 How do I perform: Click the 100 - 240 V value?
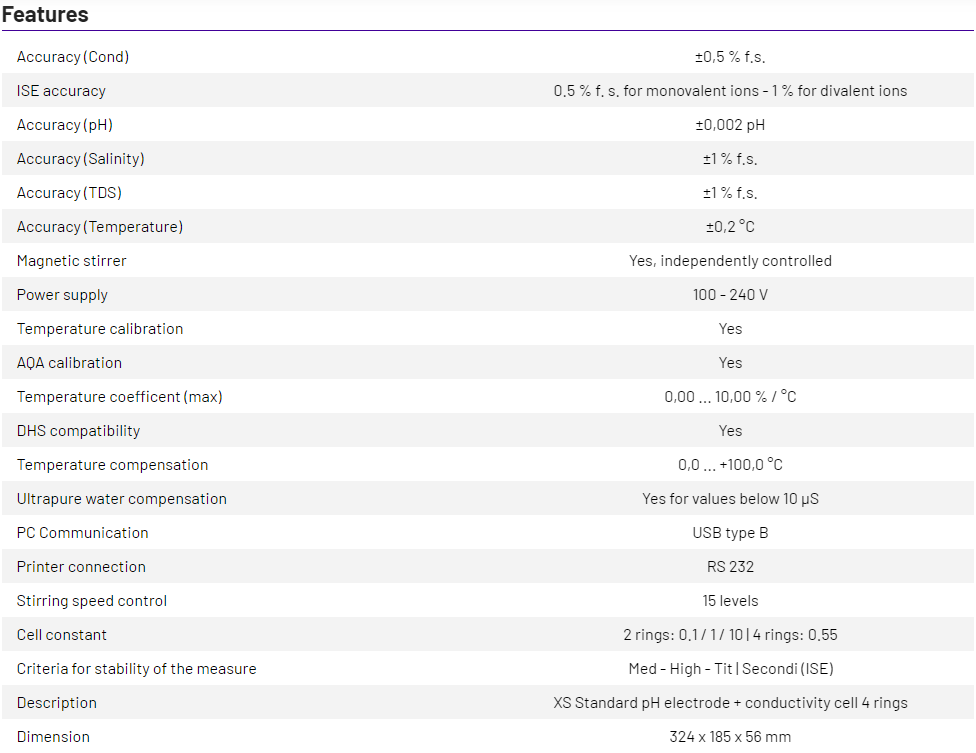coord(730,295)
